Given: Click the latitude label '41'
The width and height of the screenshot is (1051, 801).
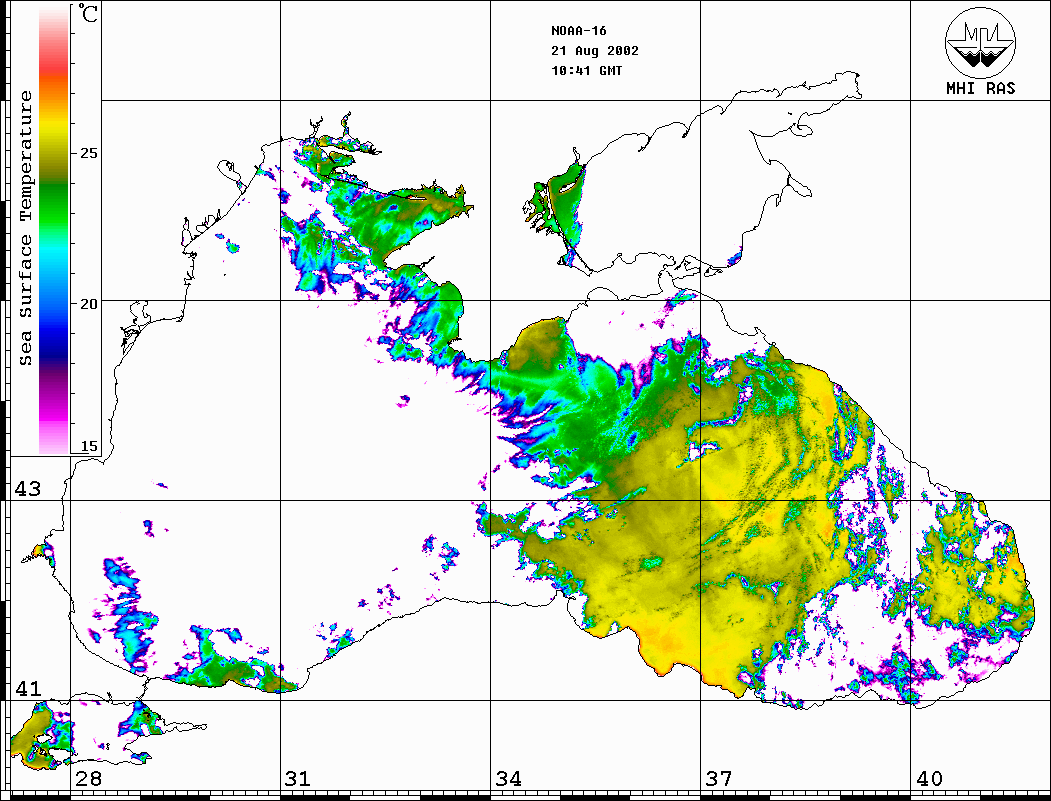Looking at the screenshot, I should pos(27,688).
